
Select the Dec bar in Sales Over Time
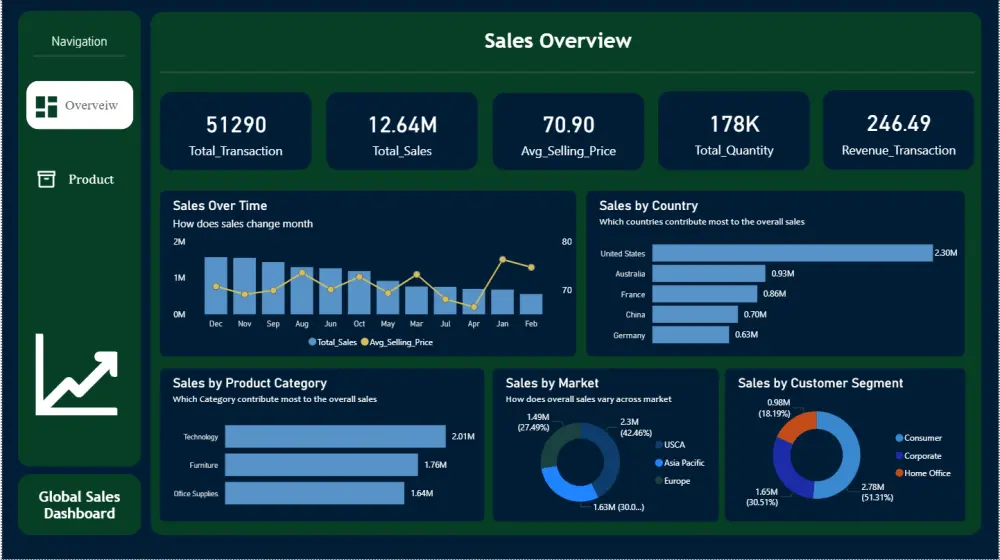[x=216, y=286]
